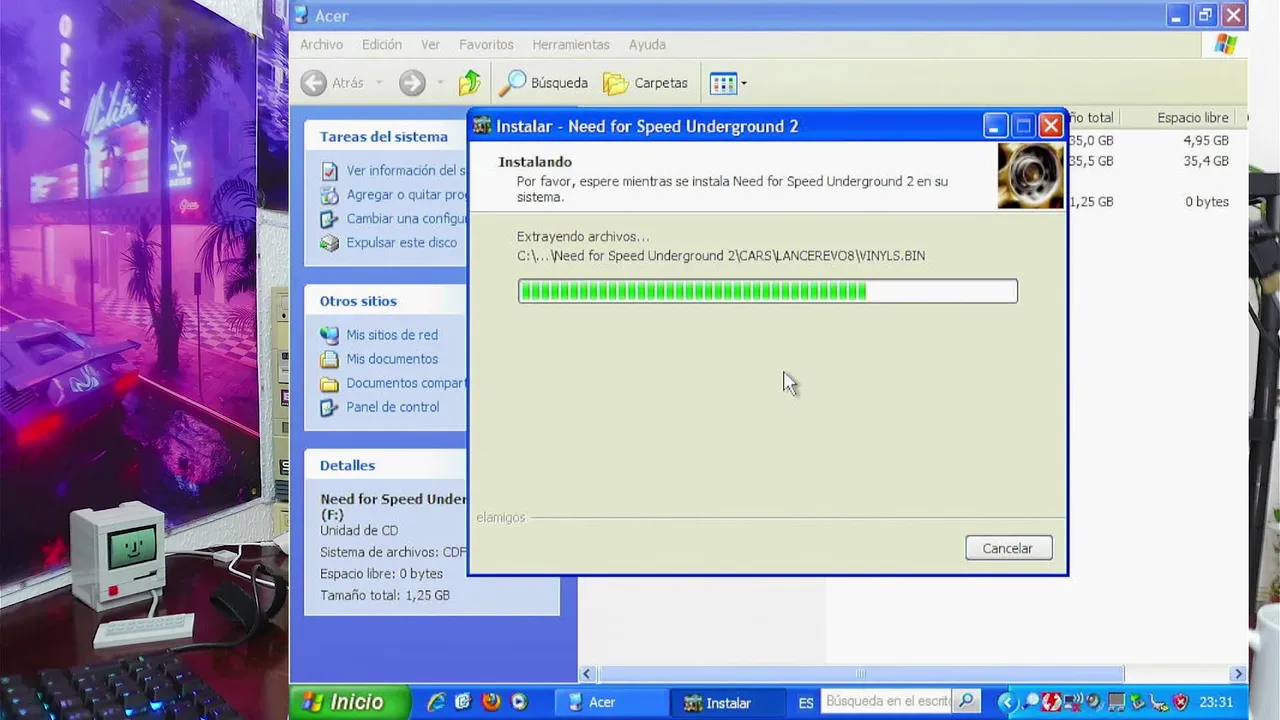This screenshot has width=1280, height=720.
Task: Click the system clock 23:31
Action: click(1216, 703)
